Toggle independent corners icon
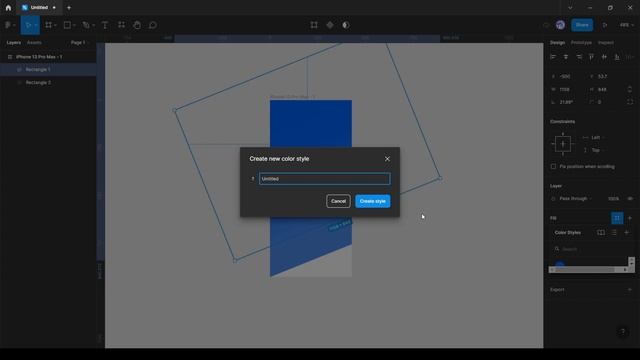This screenshot has height=360, width=640. tap(630, 102)
